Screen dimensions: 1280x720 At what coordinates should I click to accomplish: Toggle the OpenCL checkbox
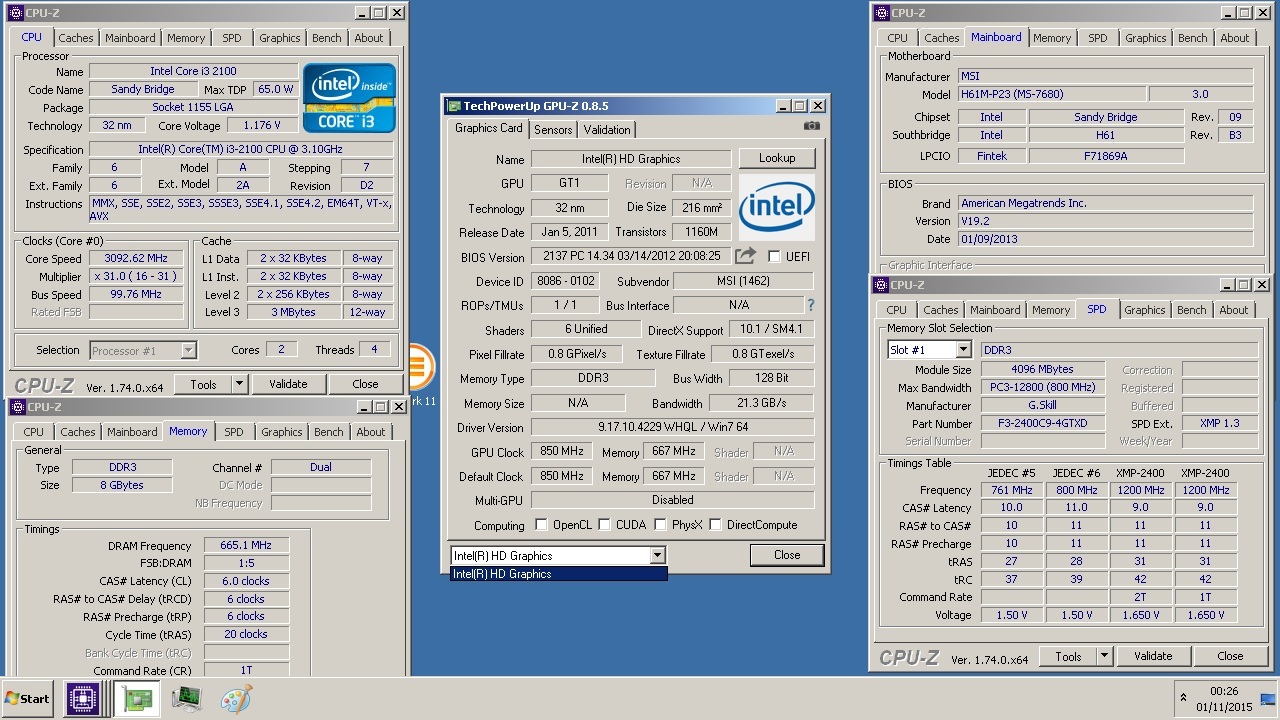[x=541, y=525]
